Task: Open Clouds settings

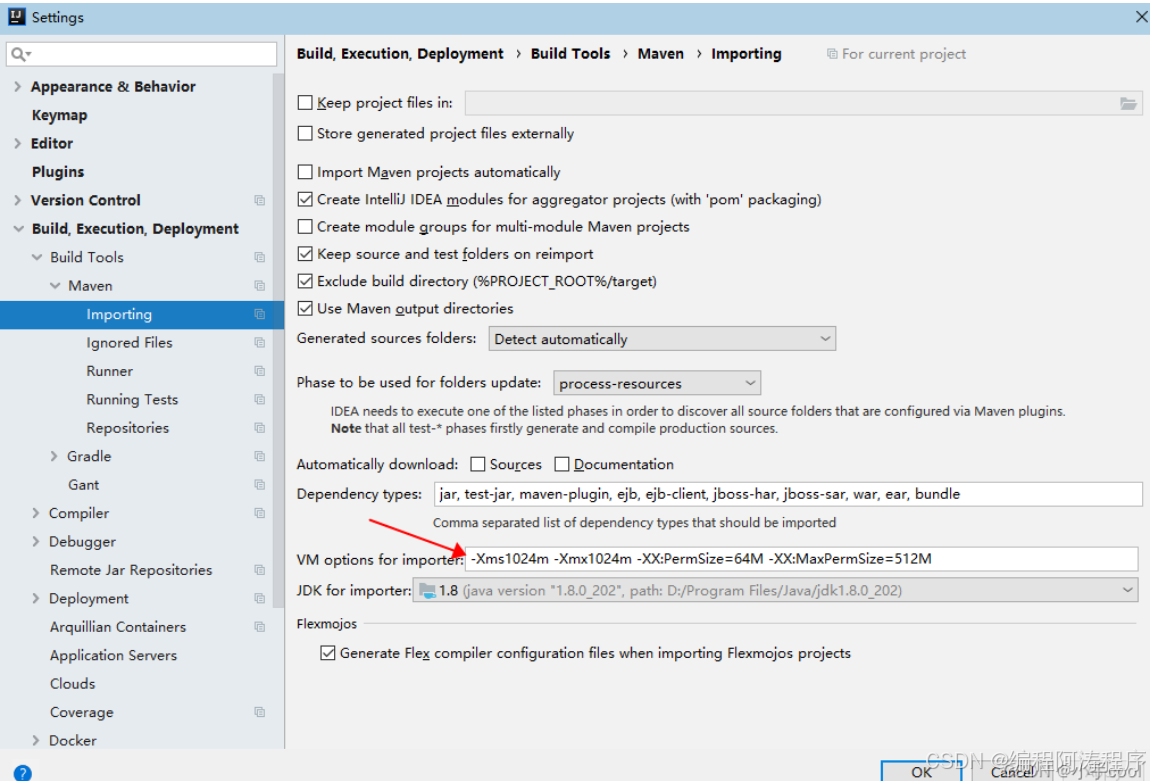Action: [73, 683]
